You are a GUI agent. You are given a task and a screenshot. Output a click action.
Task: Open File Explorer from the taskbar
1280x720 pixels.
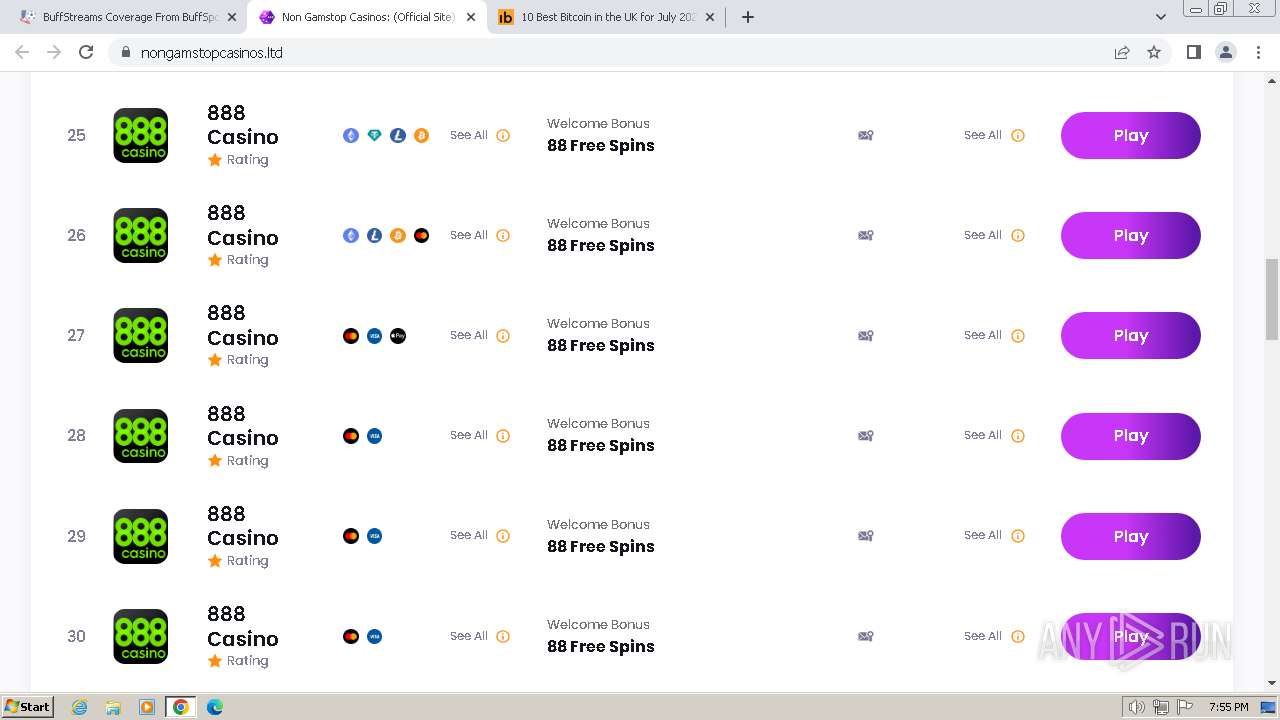[x=113, y=707]
